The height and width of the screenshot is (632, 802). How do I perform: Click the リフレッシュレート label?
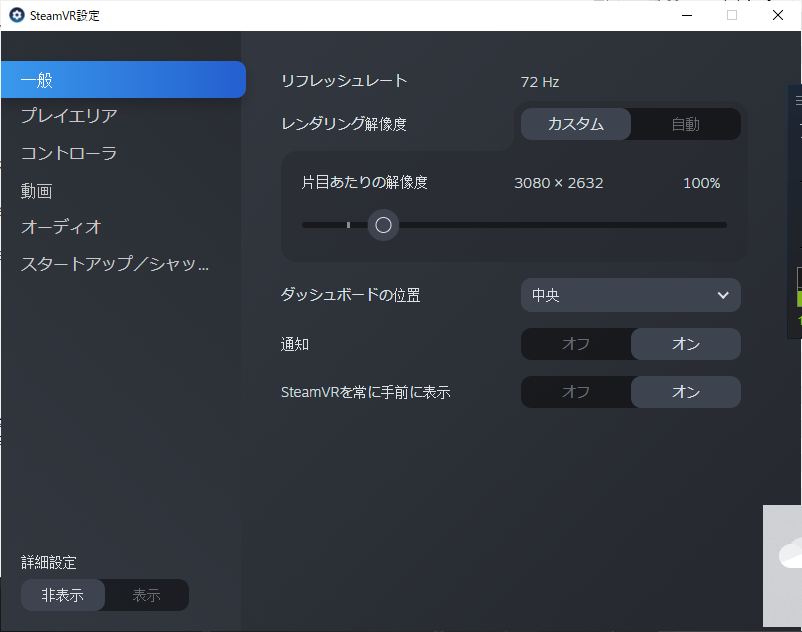[344, 81]
